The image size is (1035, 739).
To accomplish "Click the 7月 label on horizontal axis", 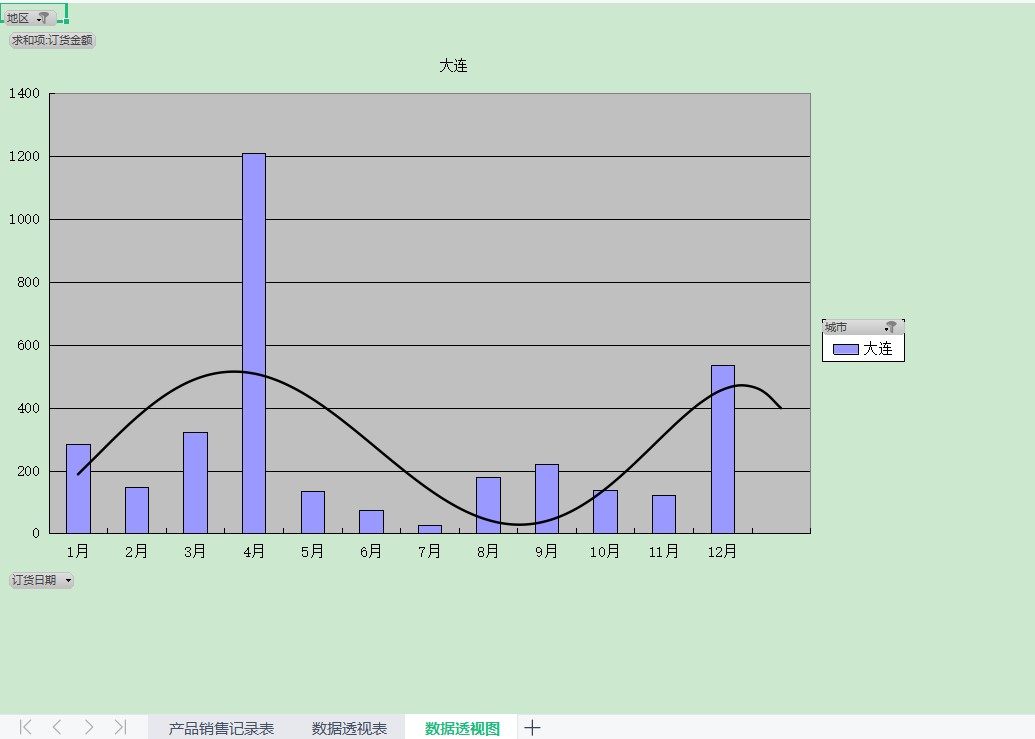I will tap(430, 551).
